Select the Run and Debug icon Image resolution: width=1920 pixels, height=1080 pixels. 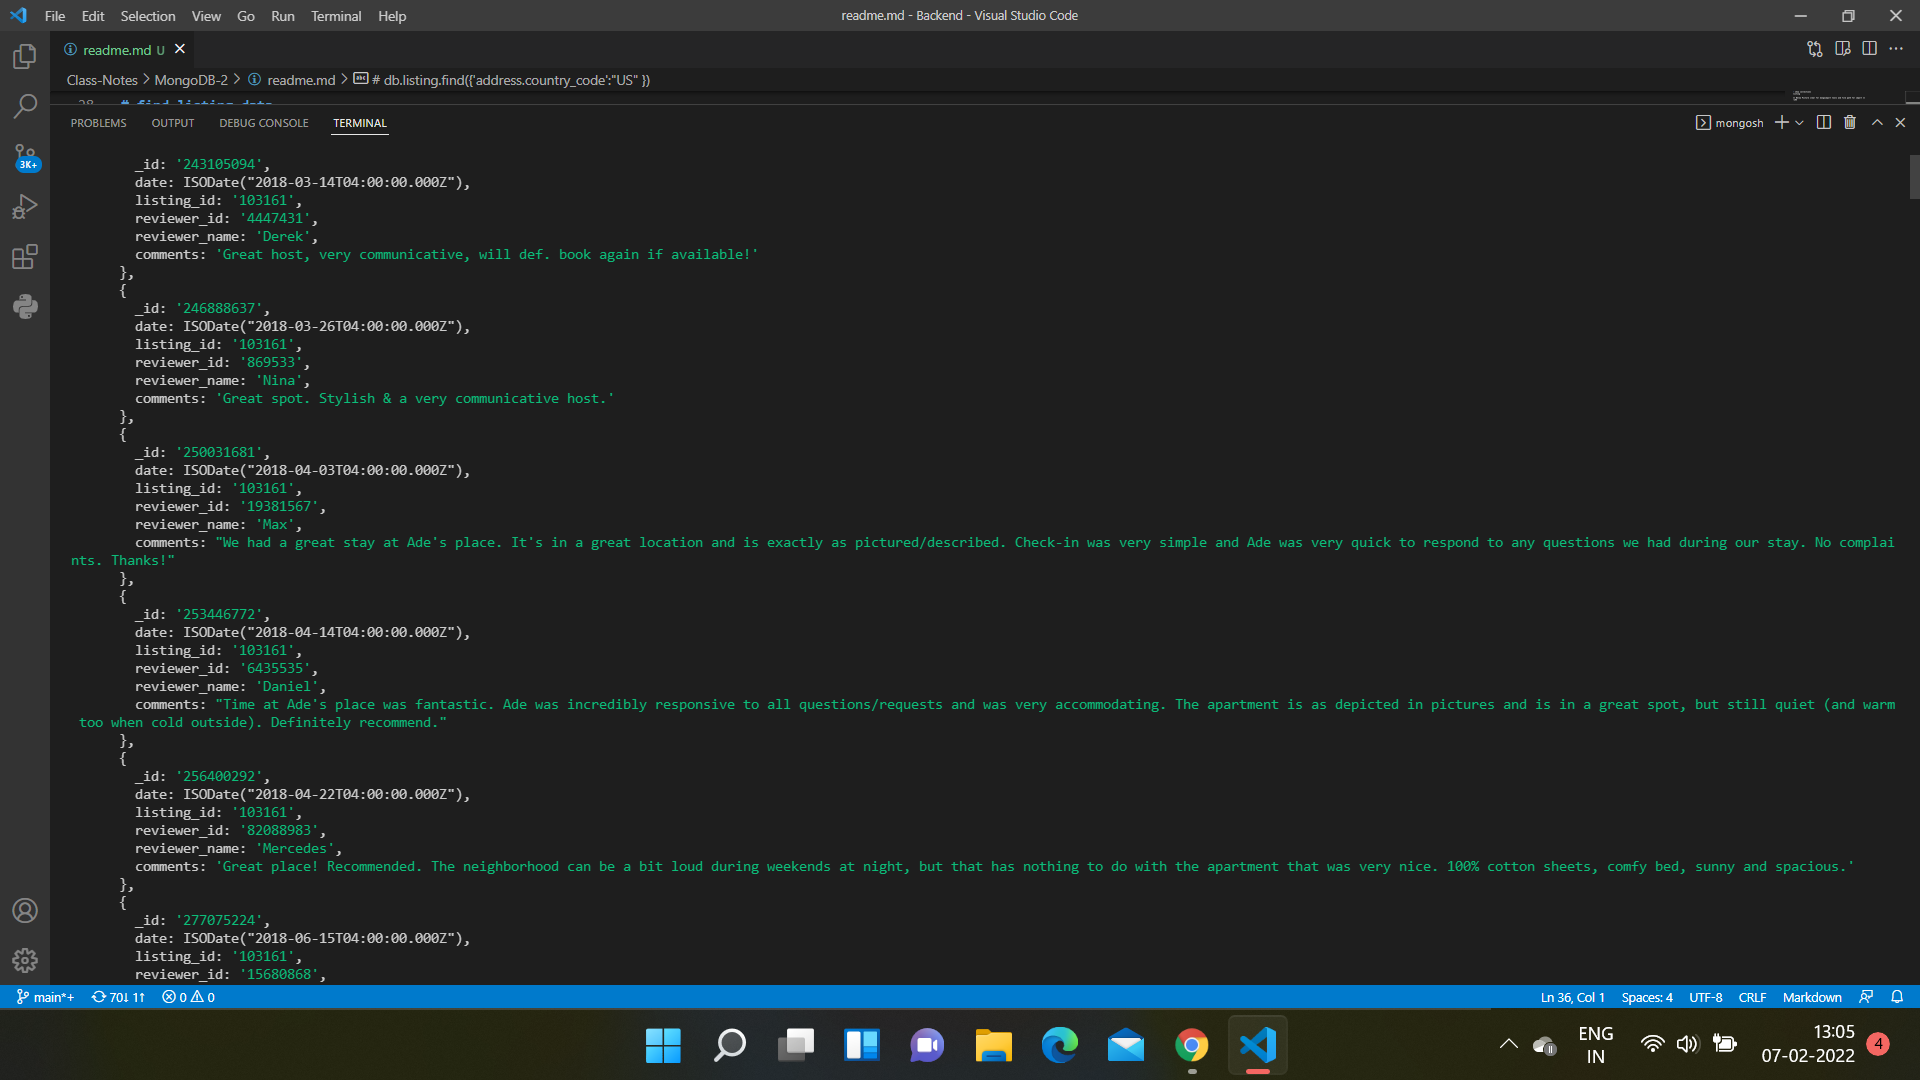[x=24, y=206]
